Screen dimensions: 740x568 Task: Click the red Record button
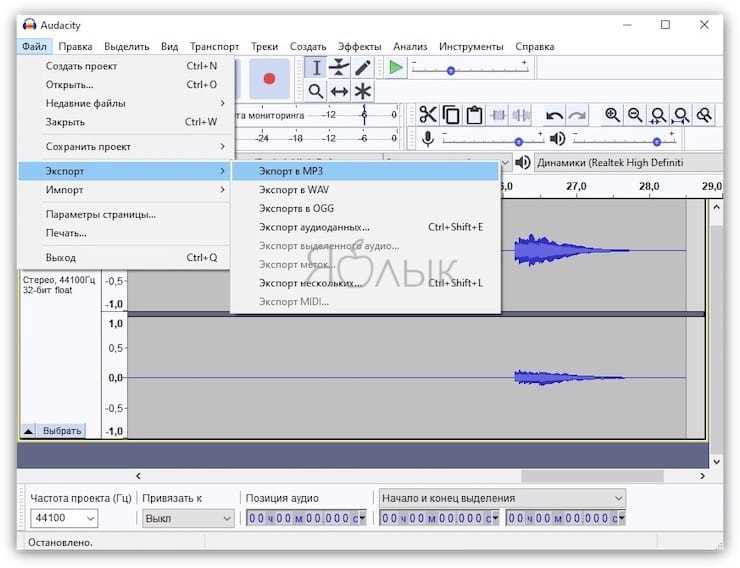[269, 78]
